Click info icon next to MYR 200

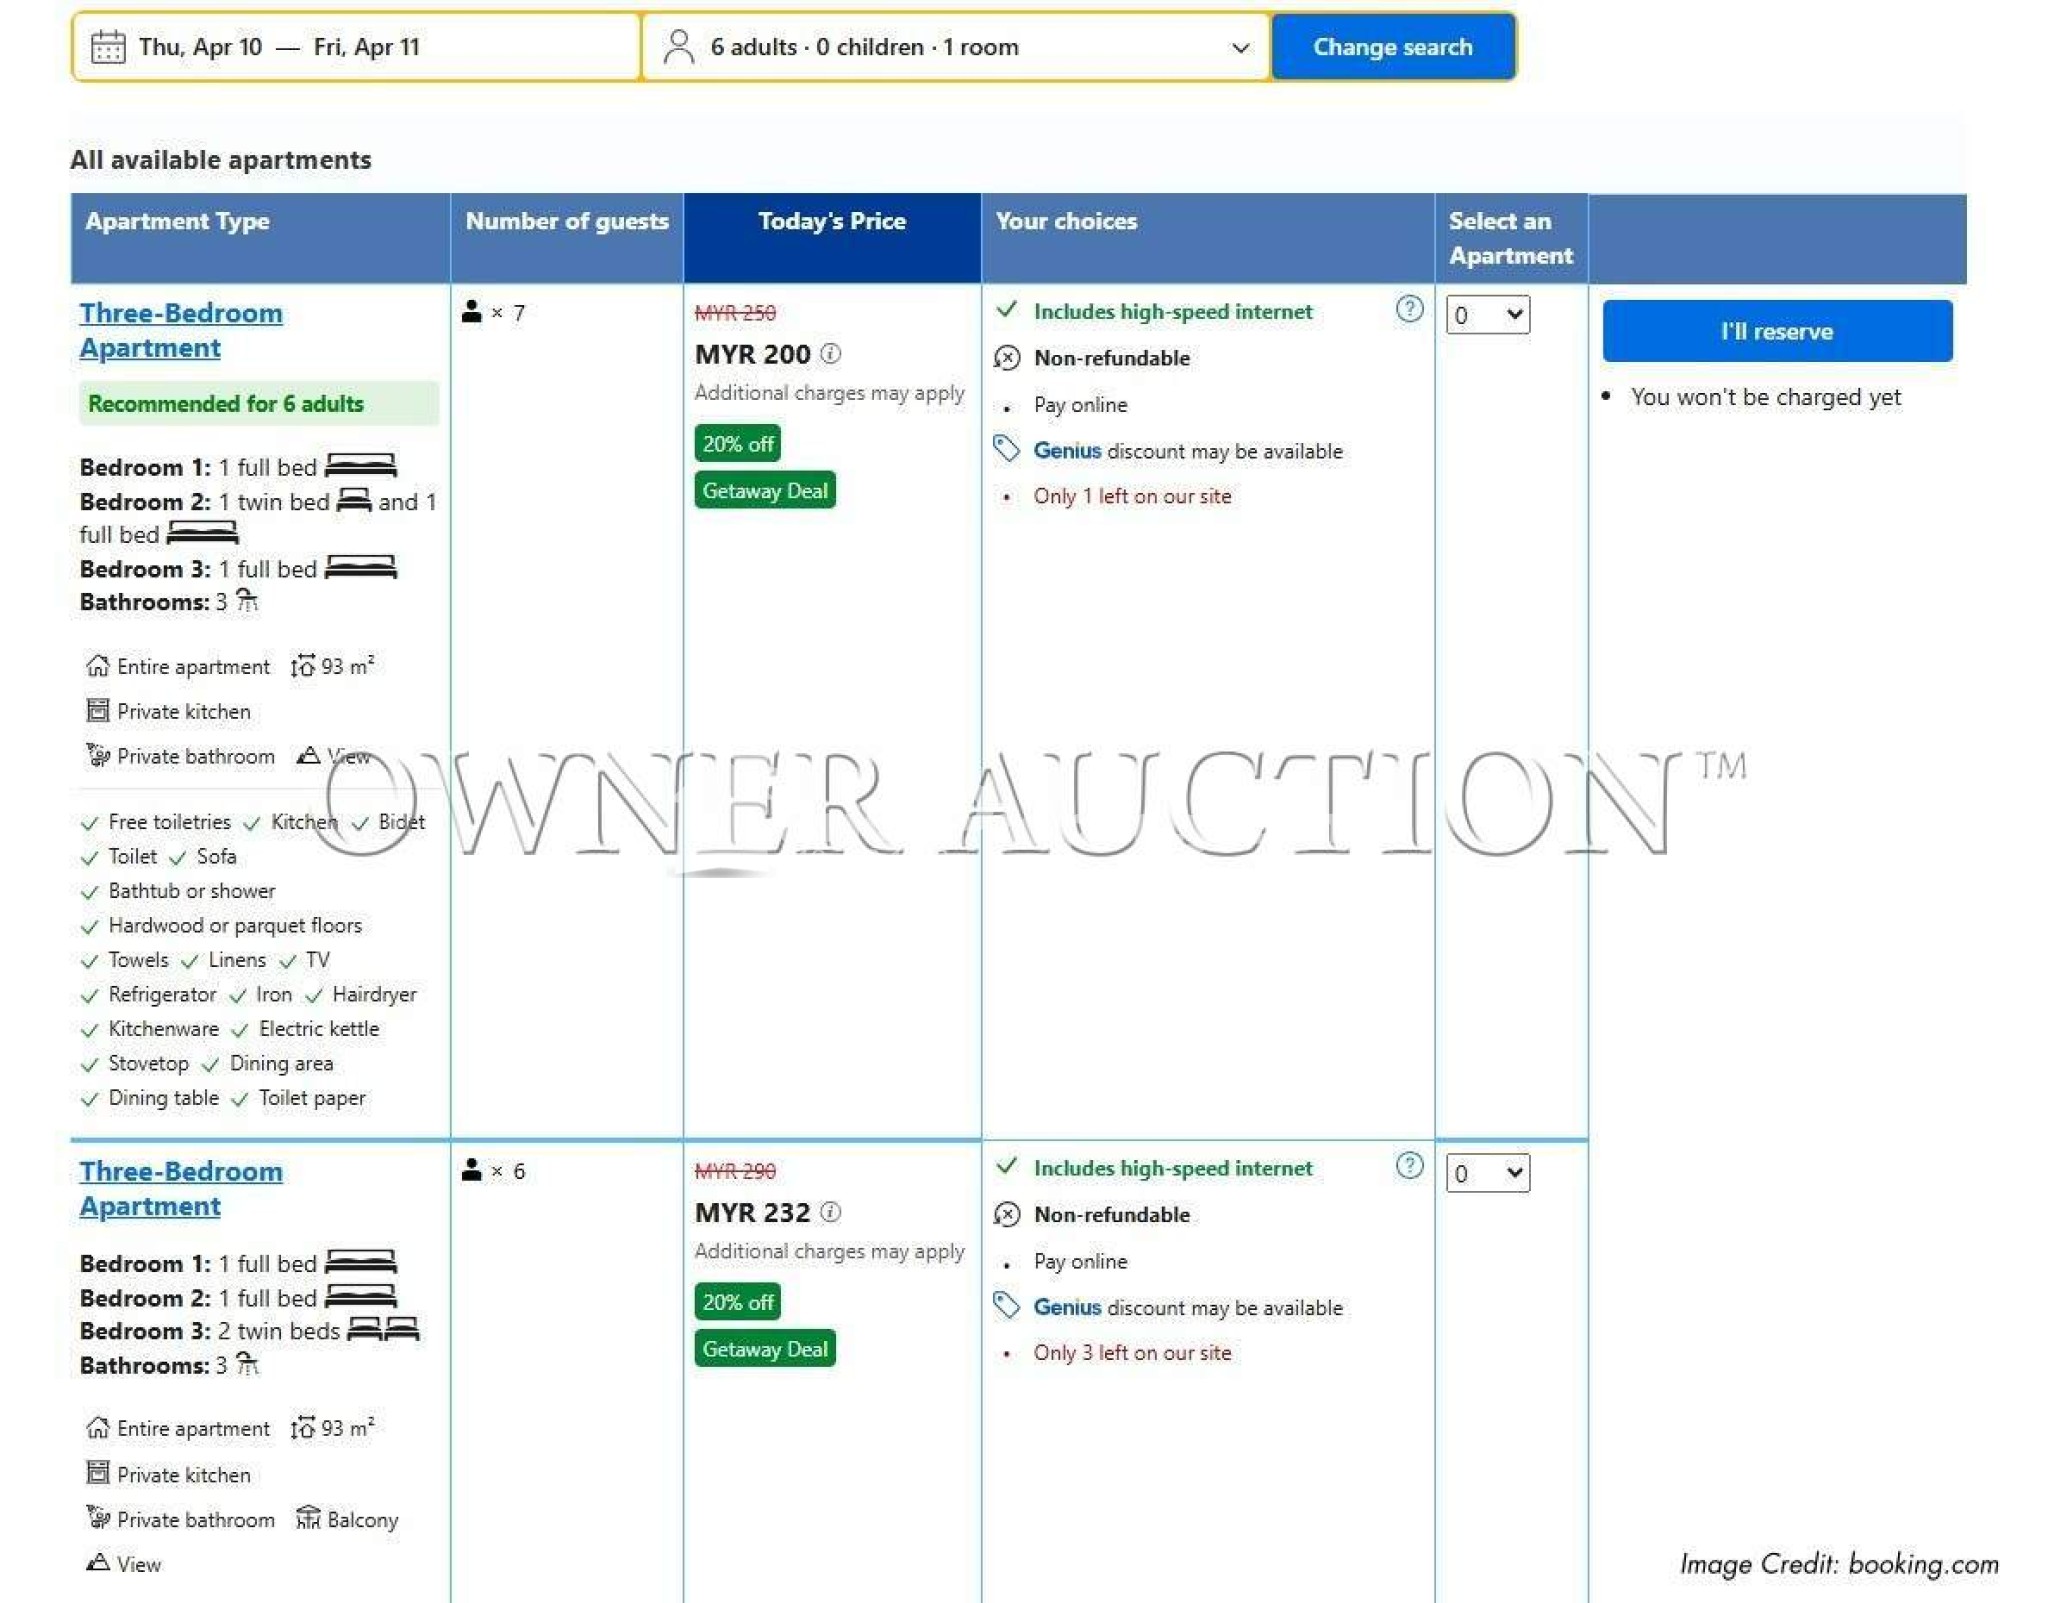[831, 354]
